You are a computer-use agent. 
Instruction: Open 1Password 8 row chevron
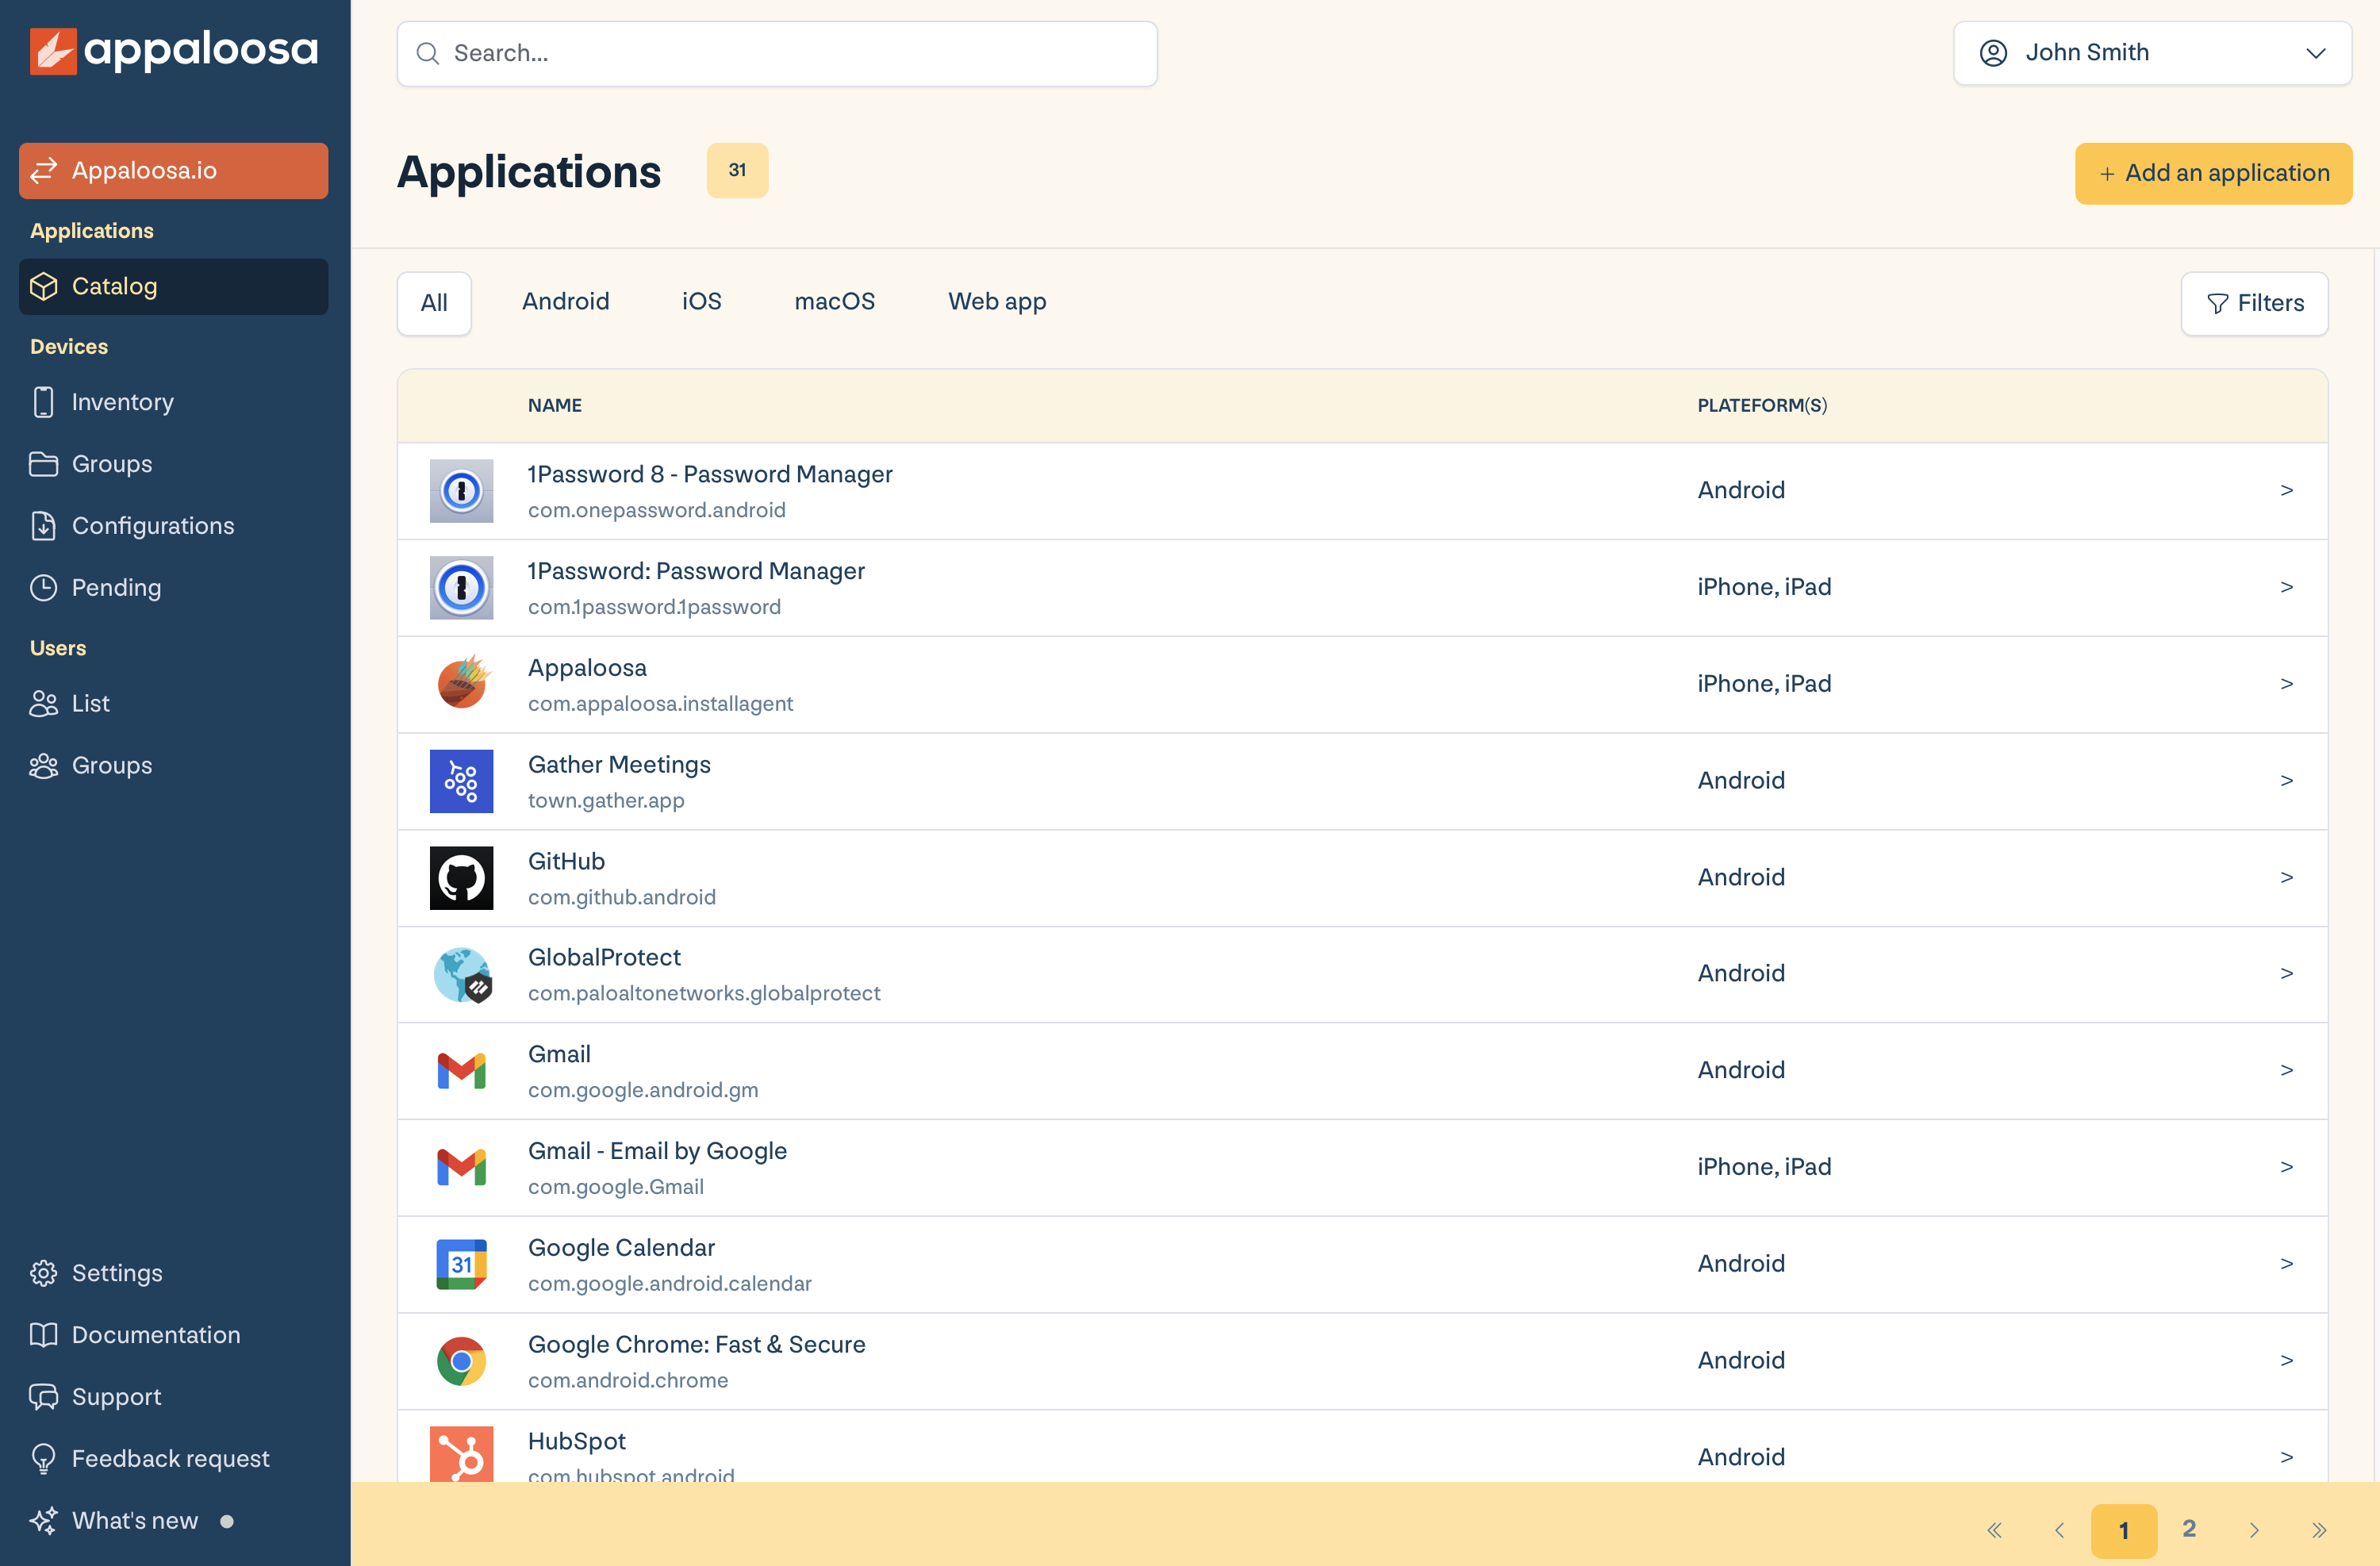click(x=2286, y=491)
